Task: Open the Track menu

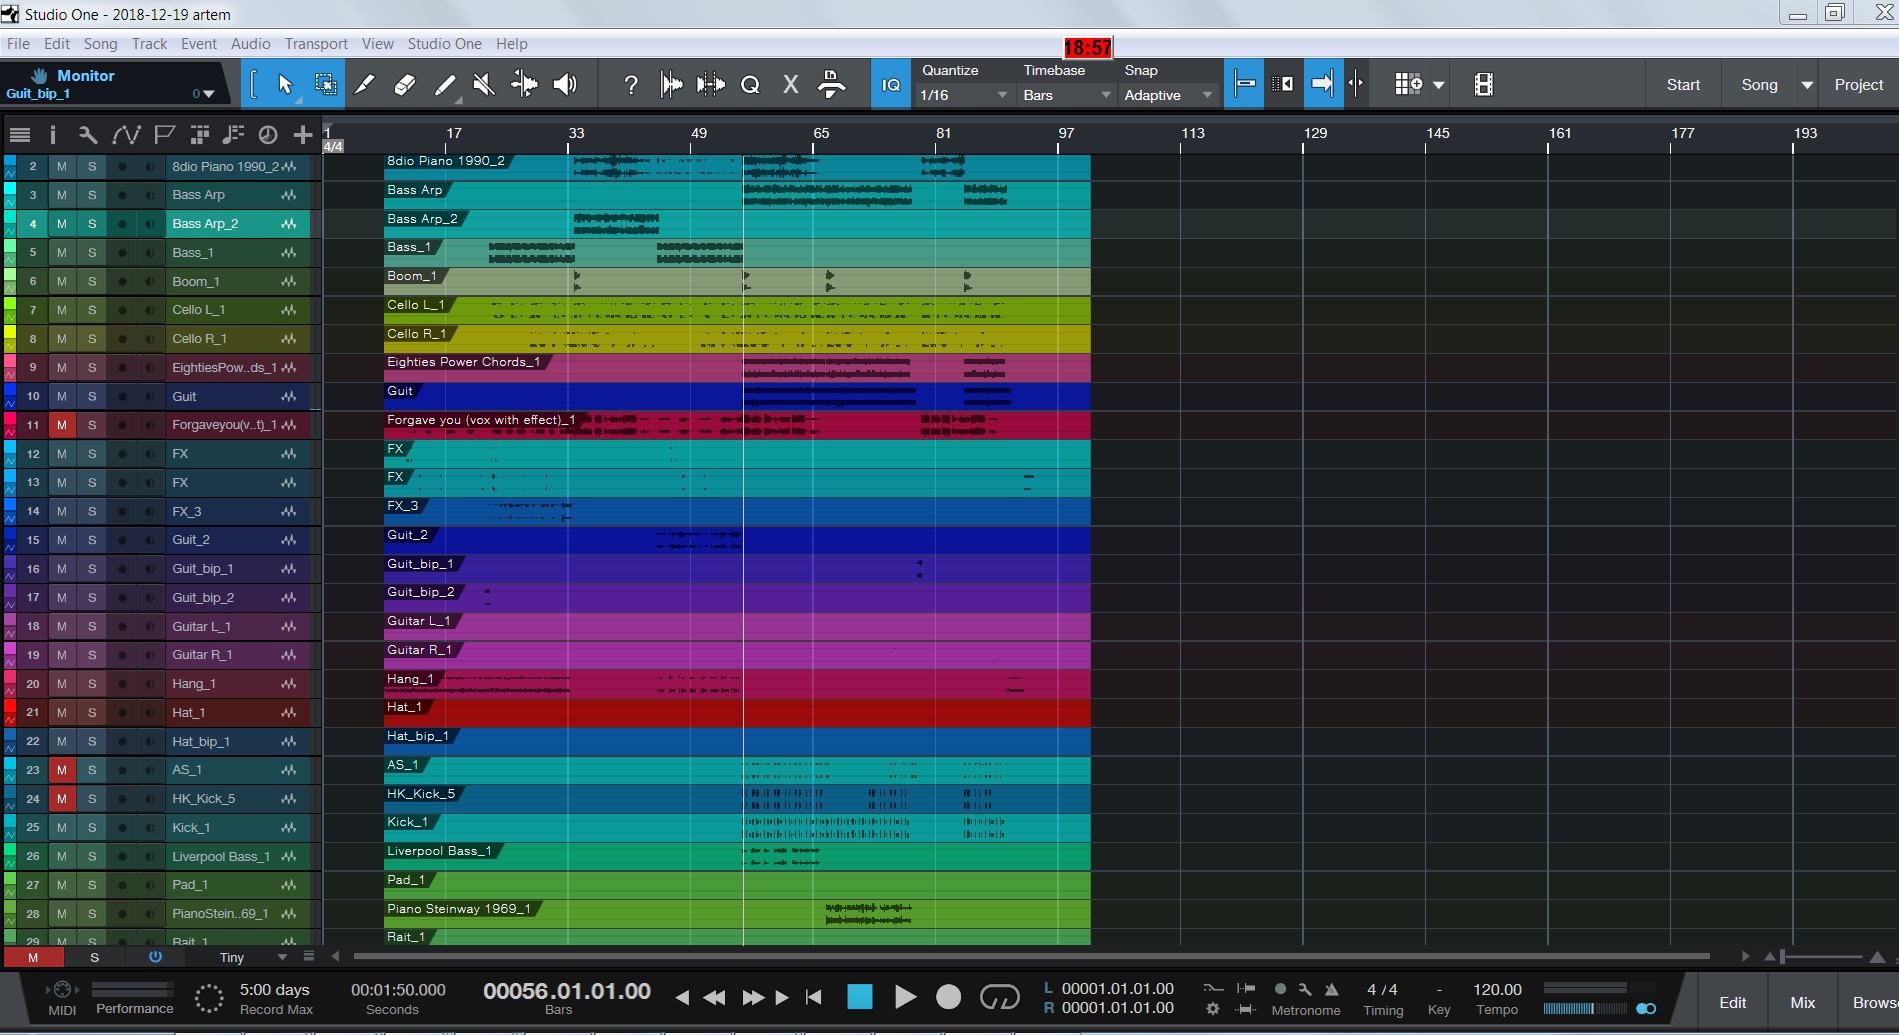Action: [149, 44]
